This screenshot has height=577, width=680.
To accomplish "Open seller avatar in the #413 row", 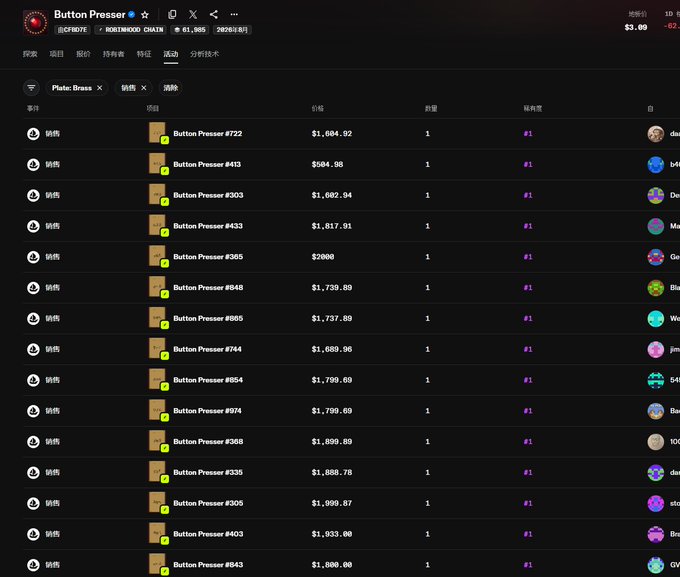I will [656, 164].
